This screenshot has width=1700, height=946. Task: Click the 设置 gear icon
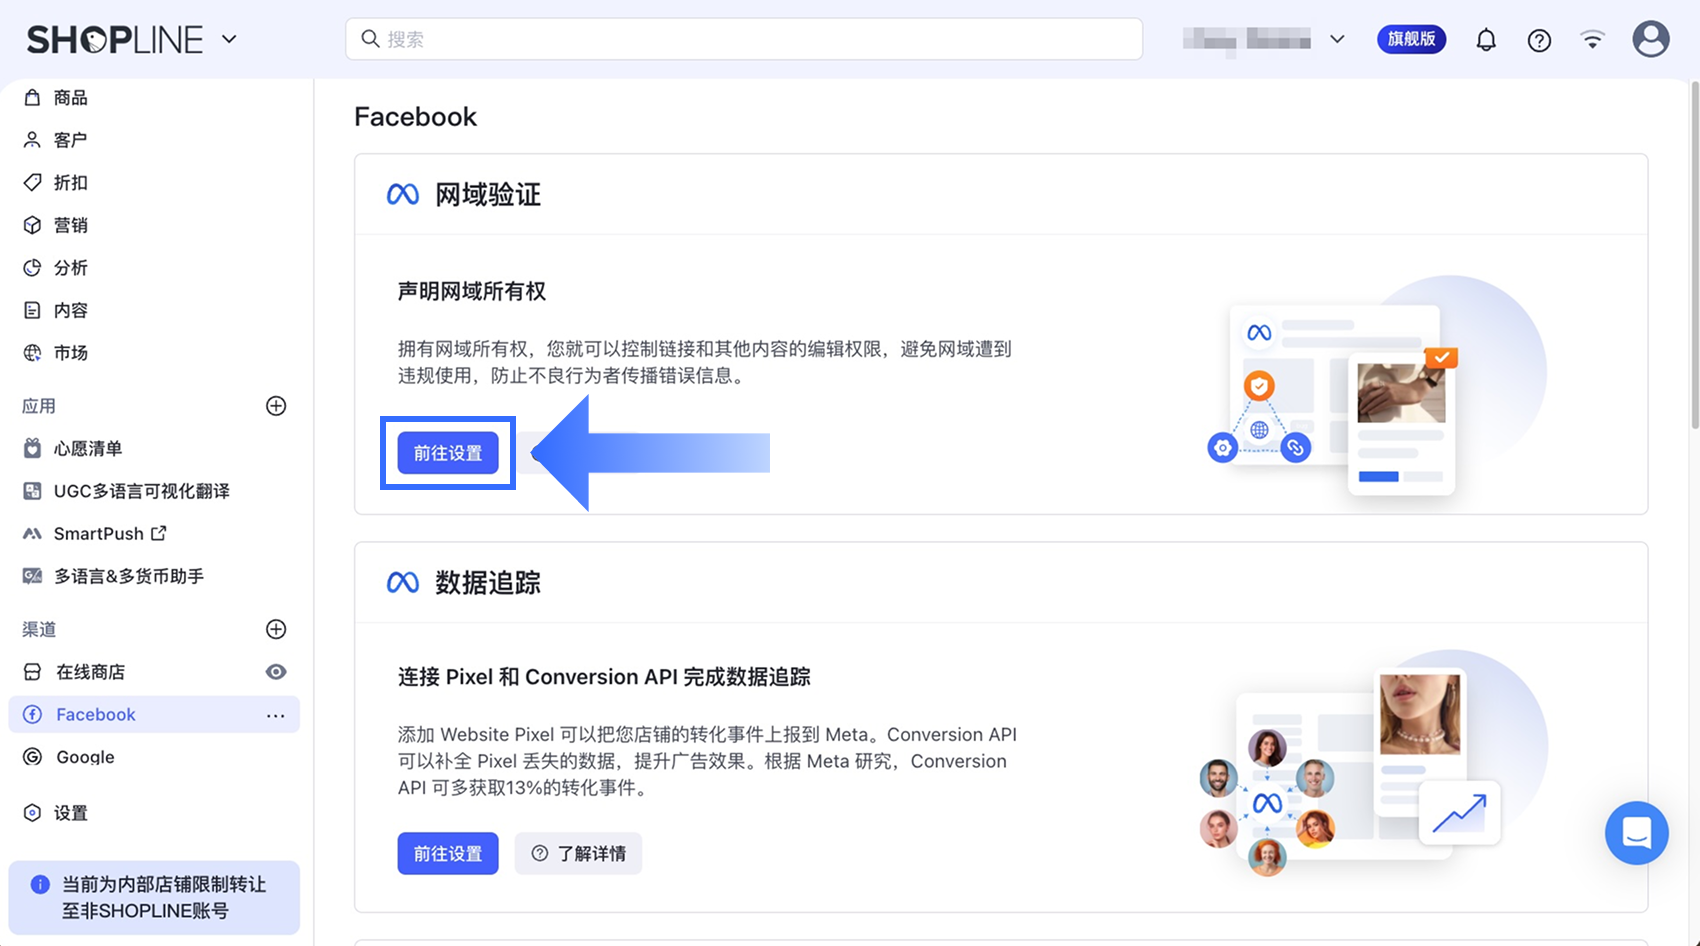pos(33,813)
